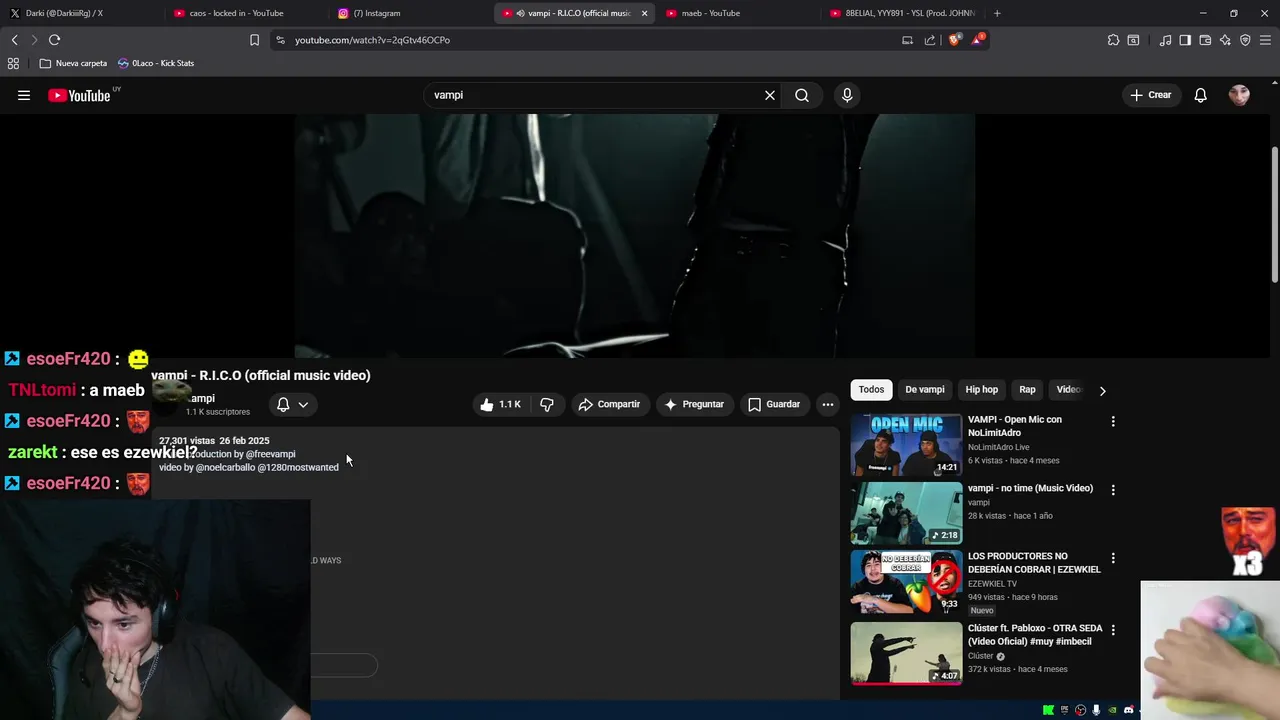1280x720 pixels.
Task: Start voice search with the microphone icon
Action: point(847,95)
